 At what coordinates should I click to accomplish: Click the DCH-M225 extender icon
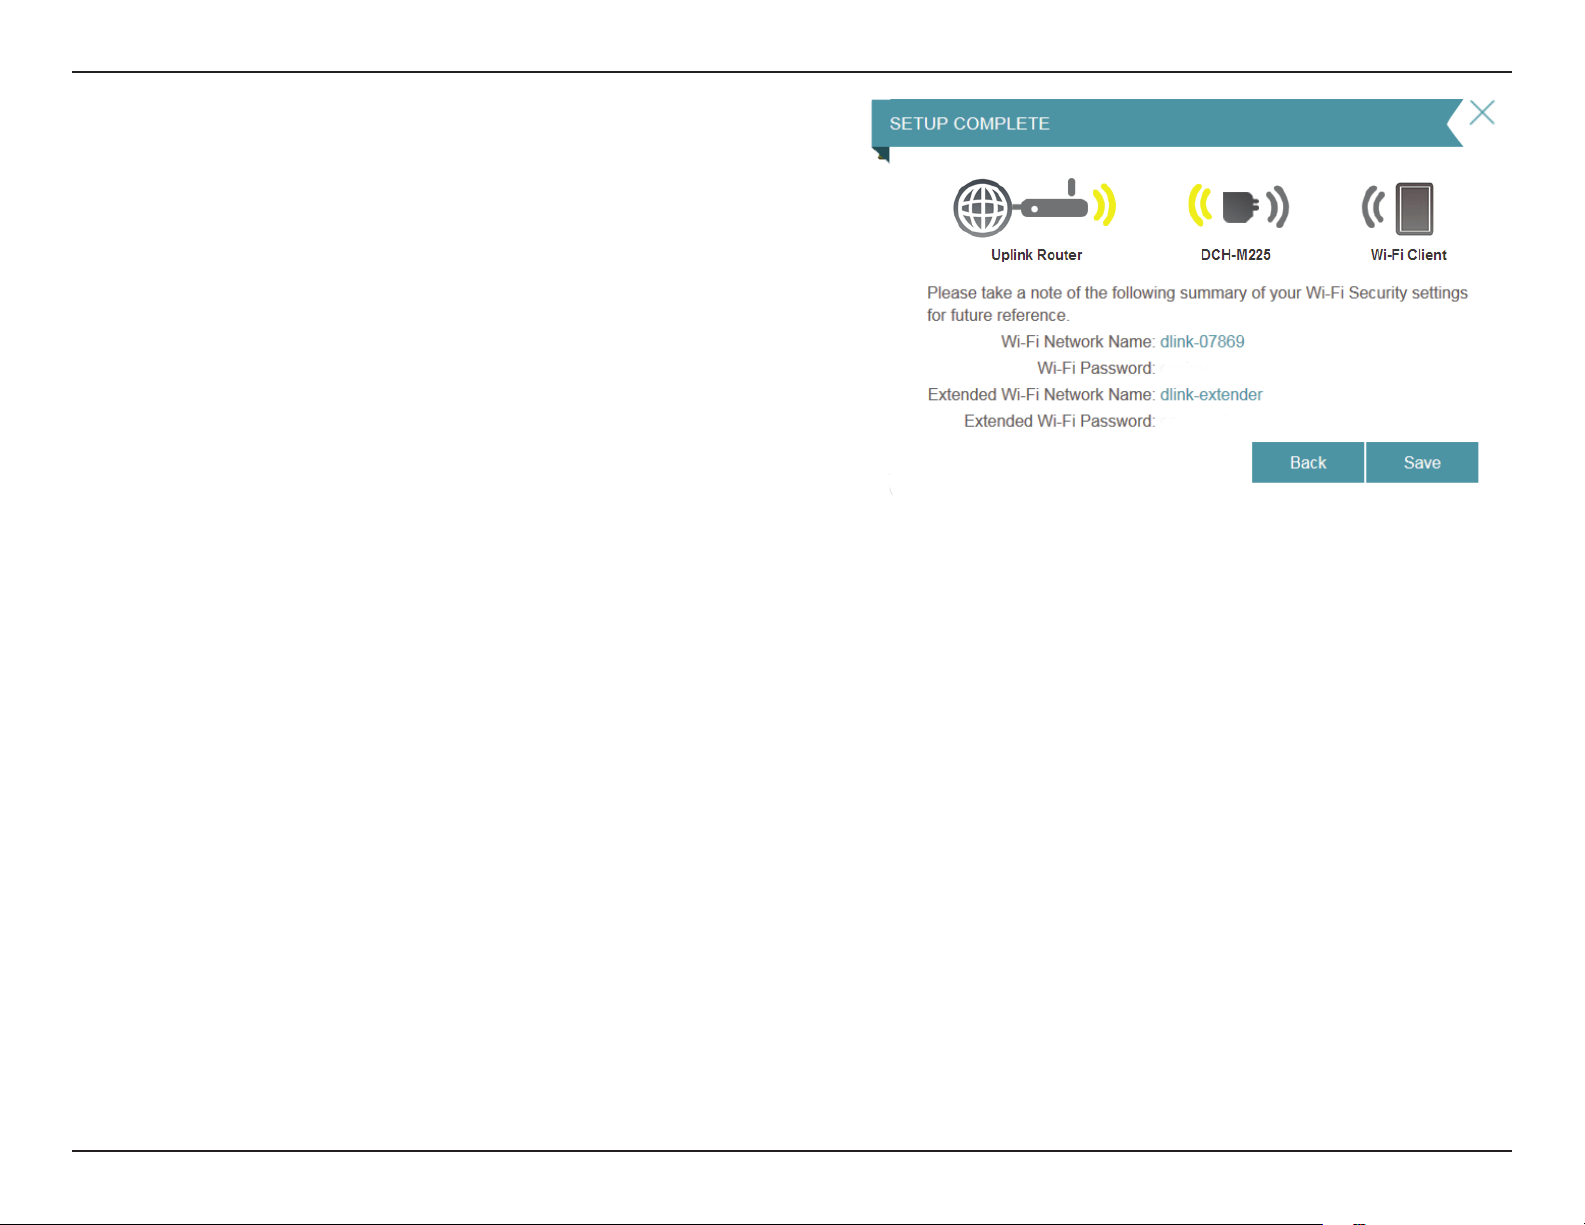[1238, 207]
